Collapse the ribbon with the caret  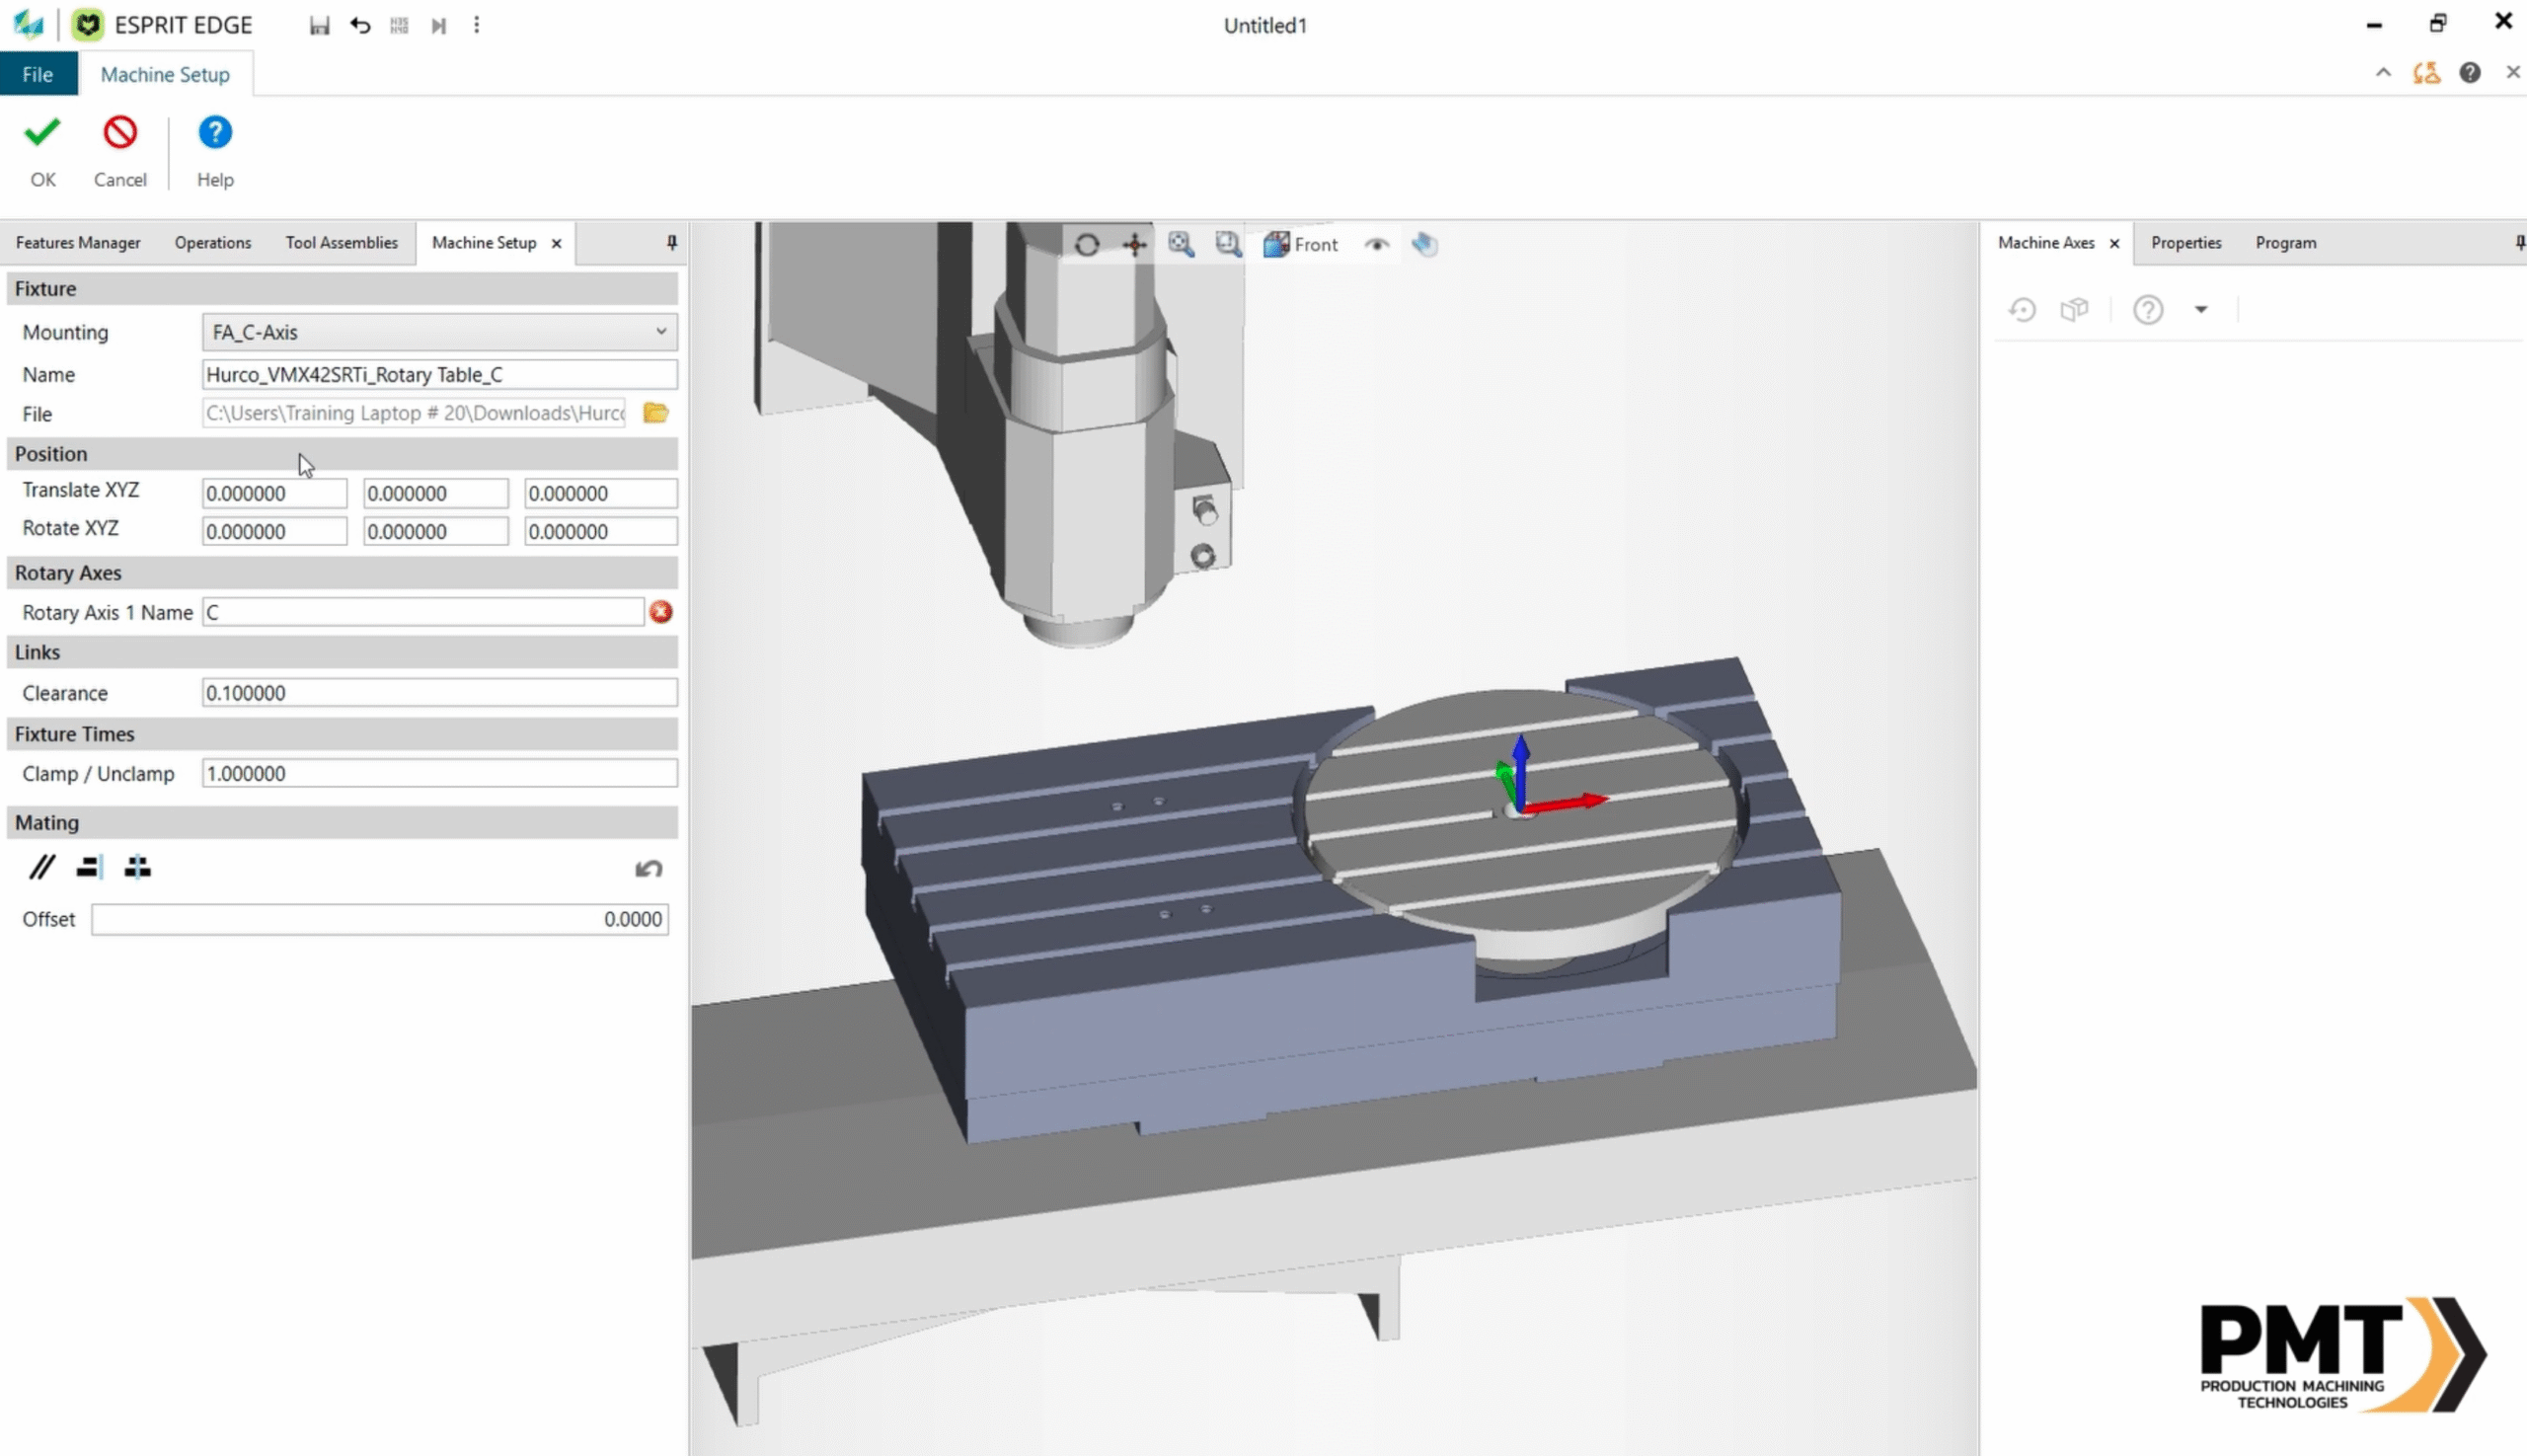click(x=2384, y=72)
